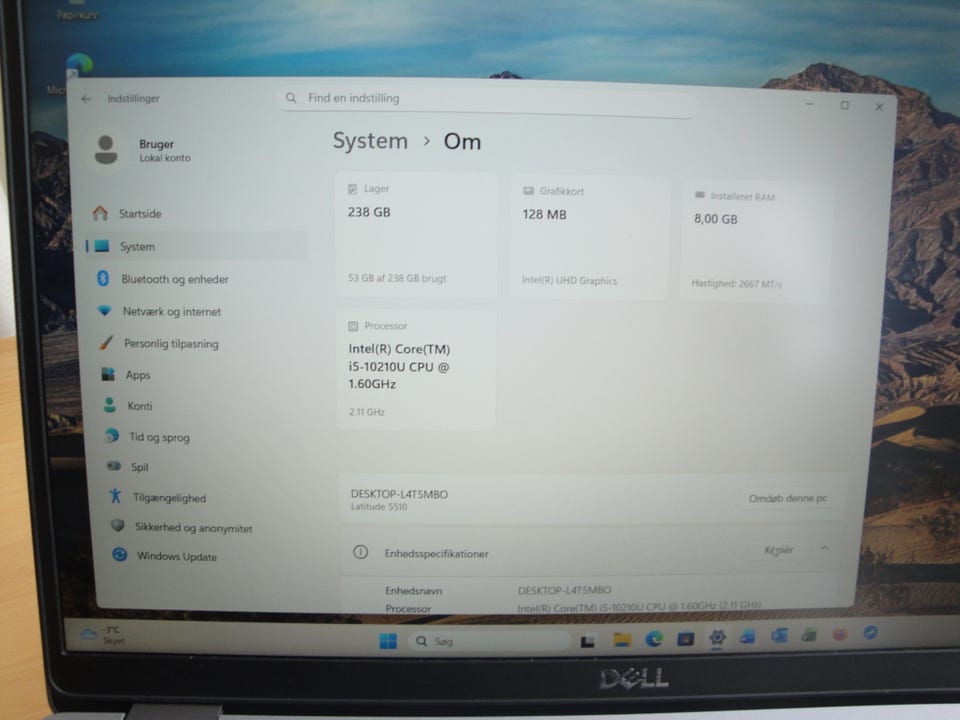
Task: Launch Microsoft Edge from the taskbar
Action: coord(654,640)
